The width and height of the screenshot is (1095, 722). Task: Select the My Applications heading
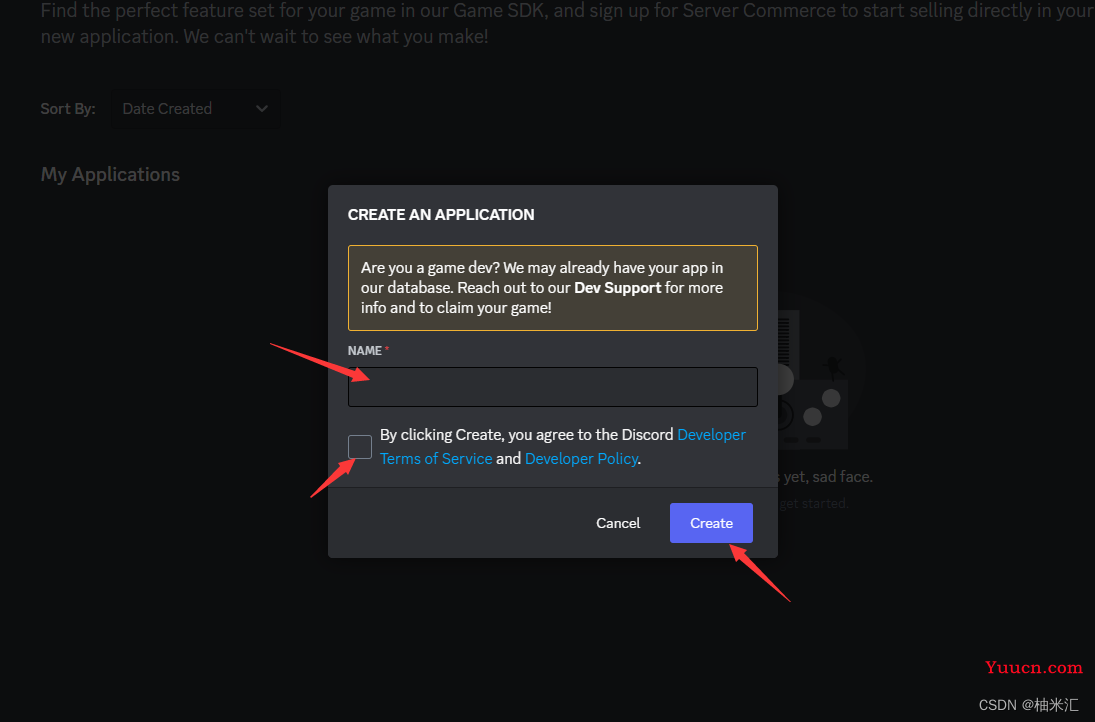pos(110,175)
